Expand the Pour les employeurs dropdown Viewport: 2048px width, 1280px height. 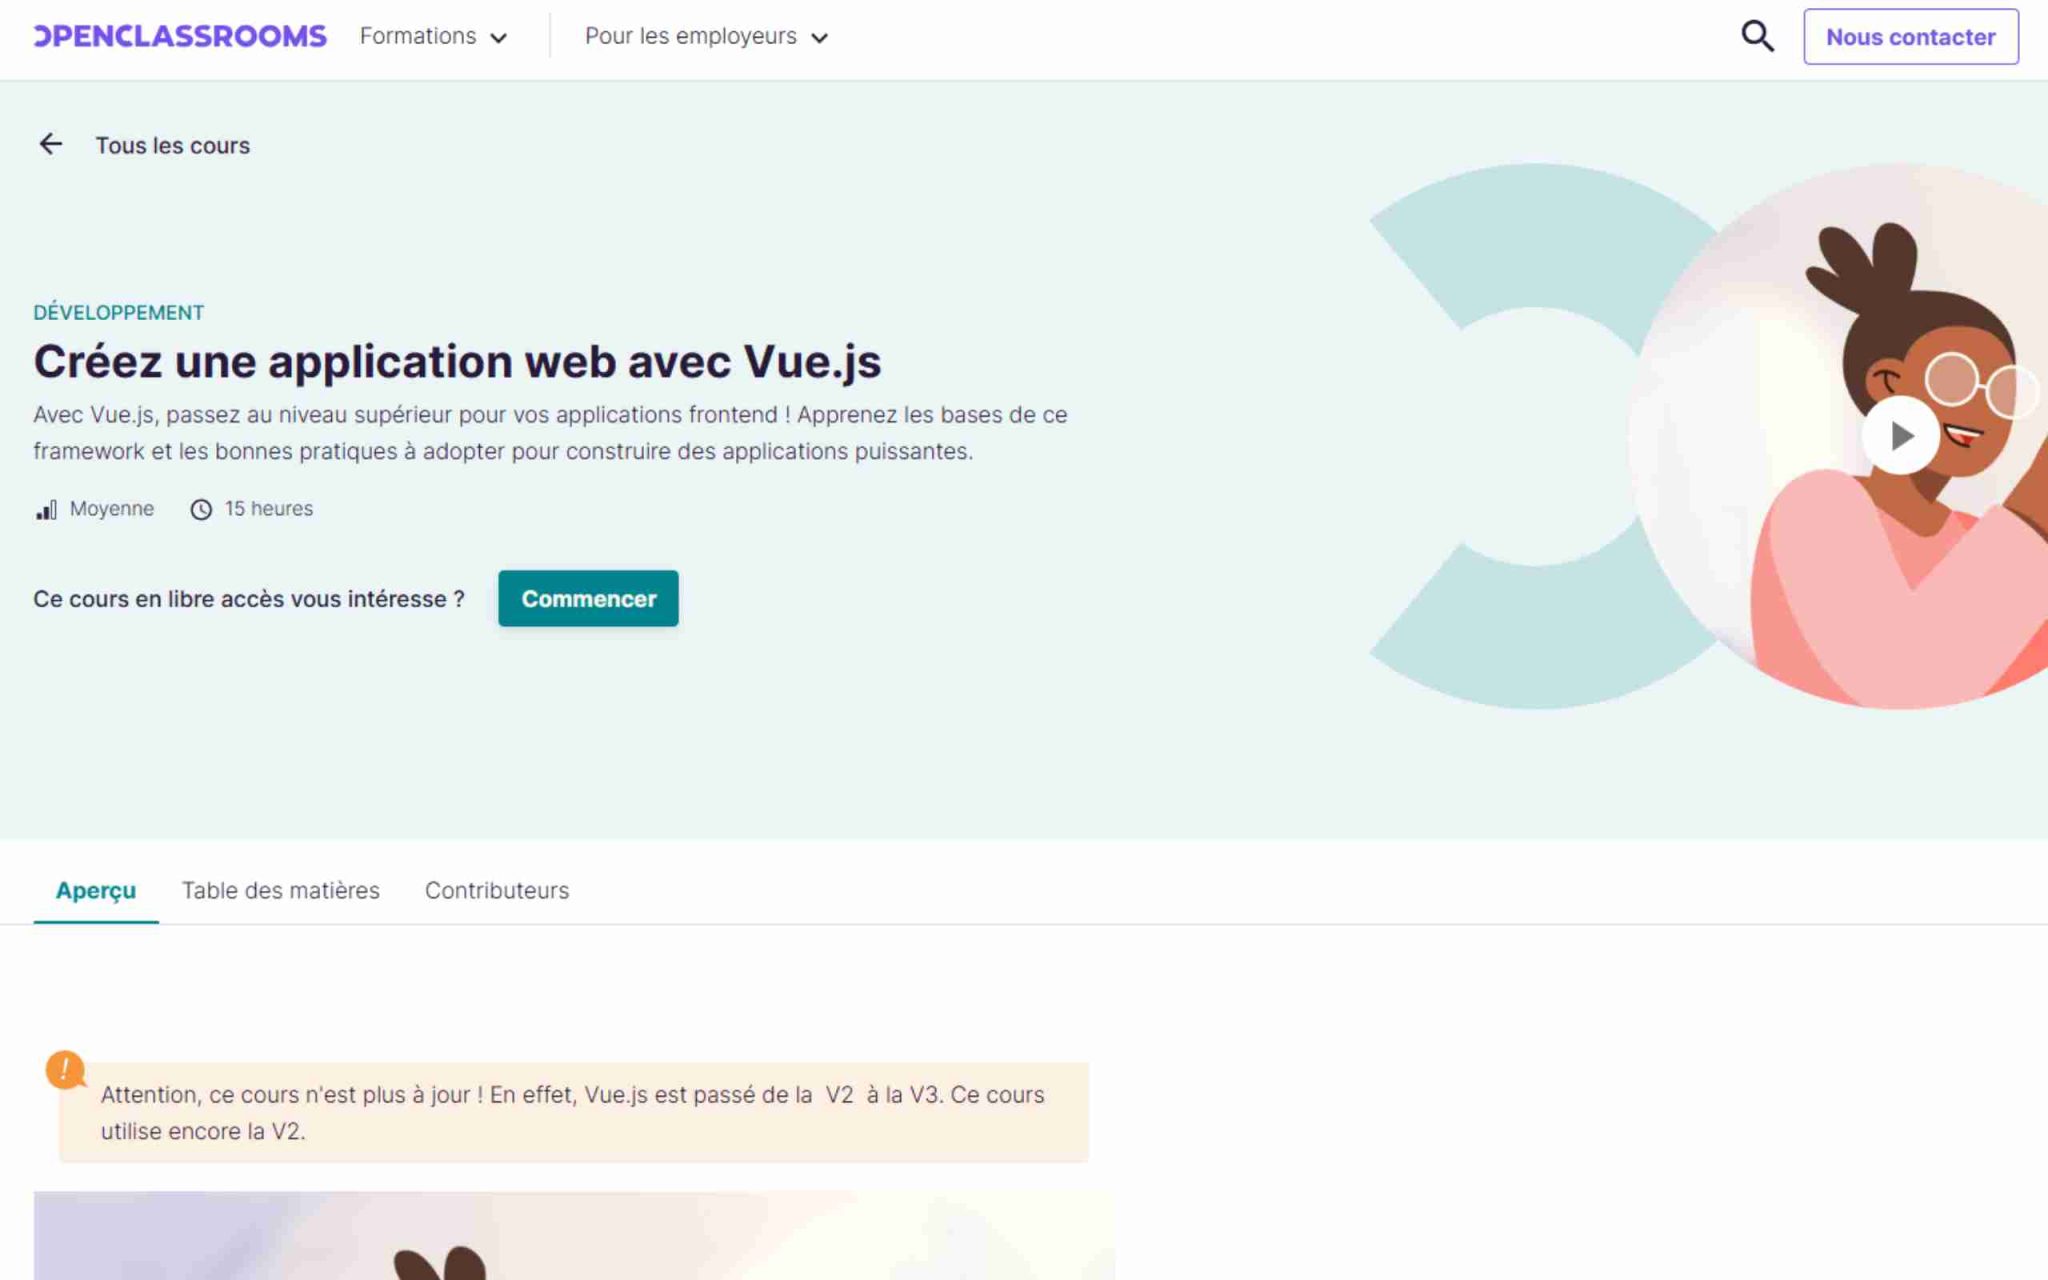pos(706,37)
